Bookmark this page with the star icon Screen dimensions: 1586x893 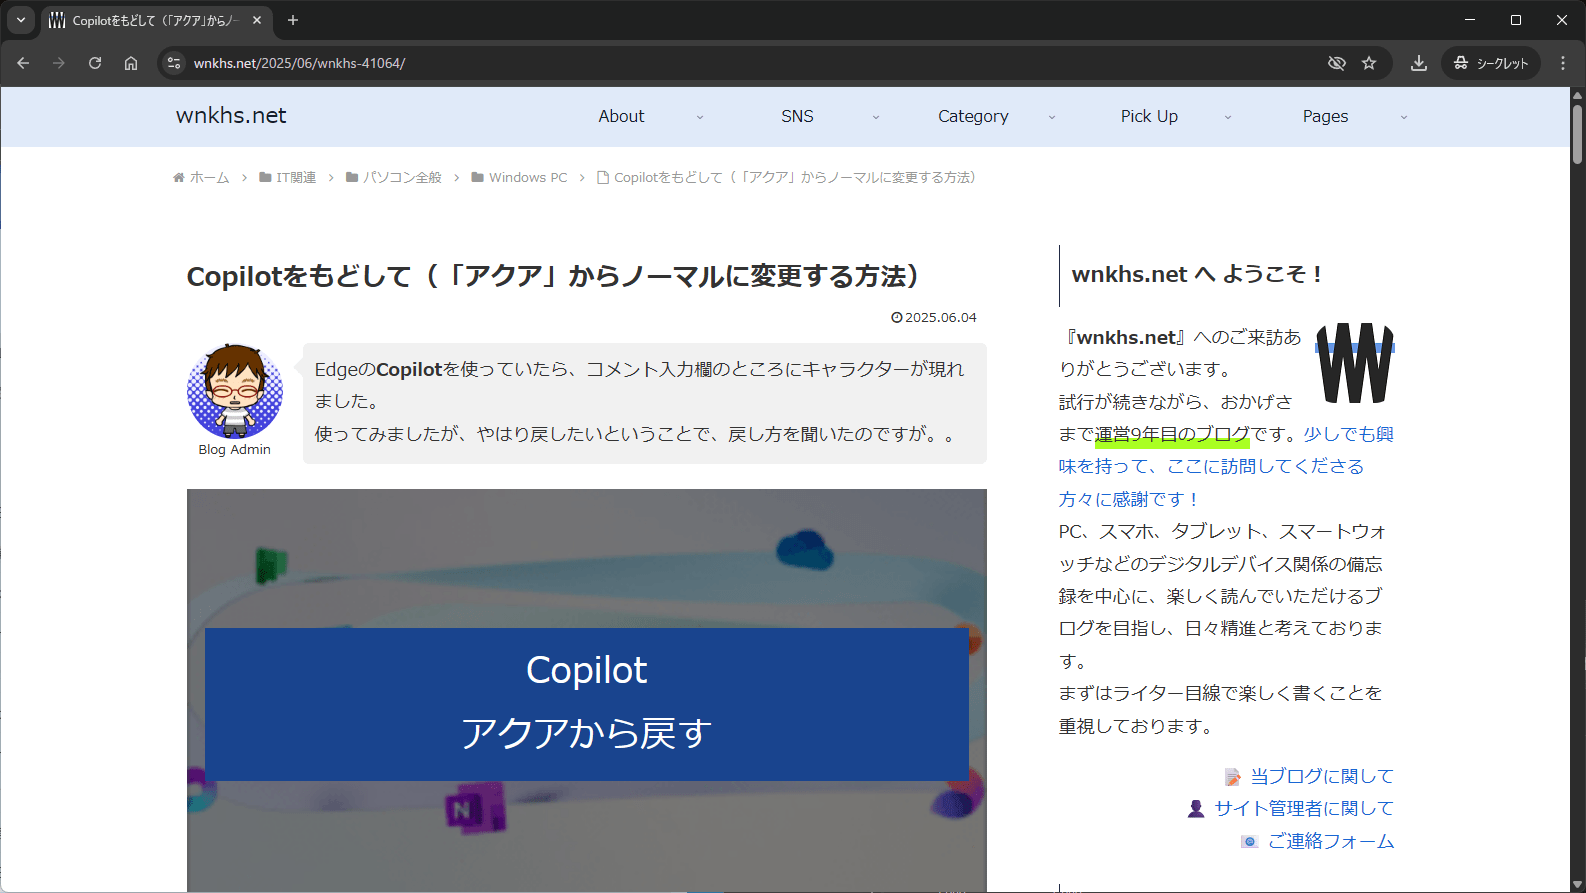(x=1369, y=63)
